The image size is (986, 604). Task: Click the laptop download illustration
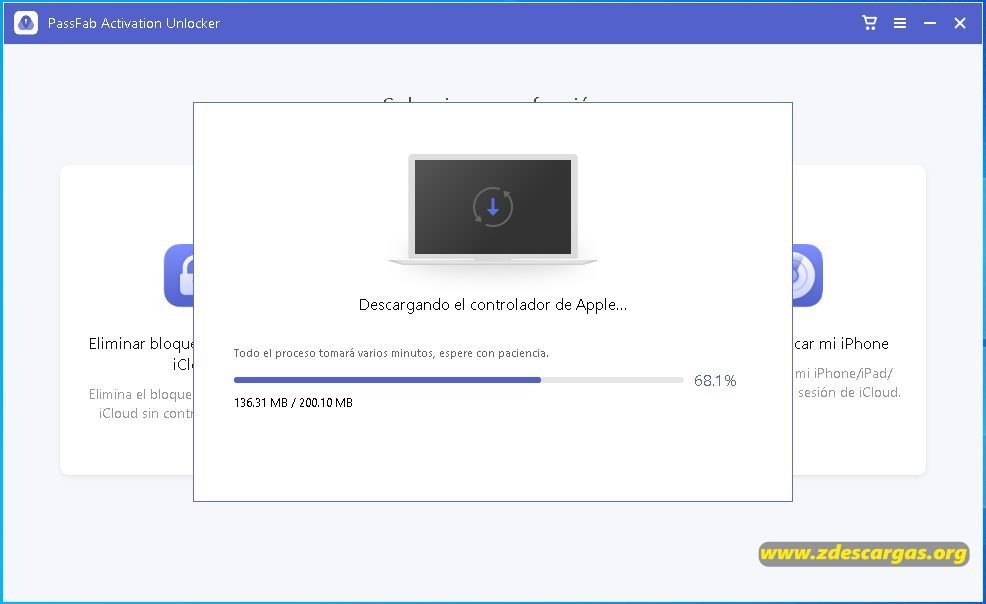coord(492,209)
